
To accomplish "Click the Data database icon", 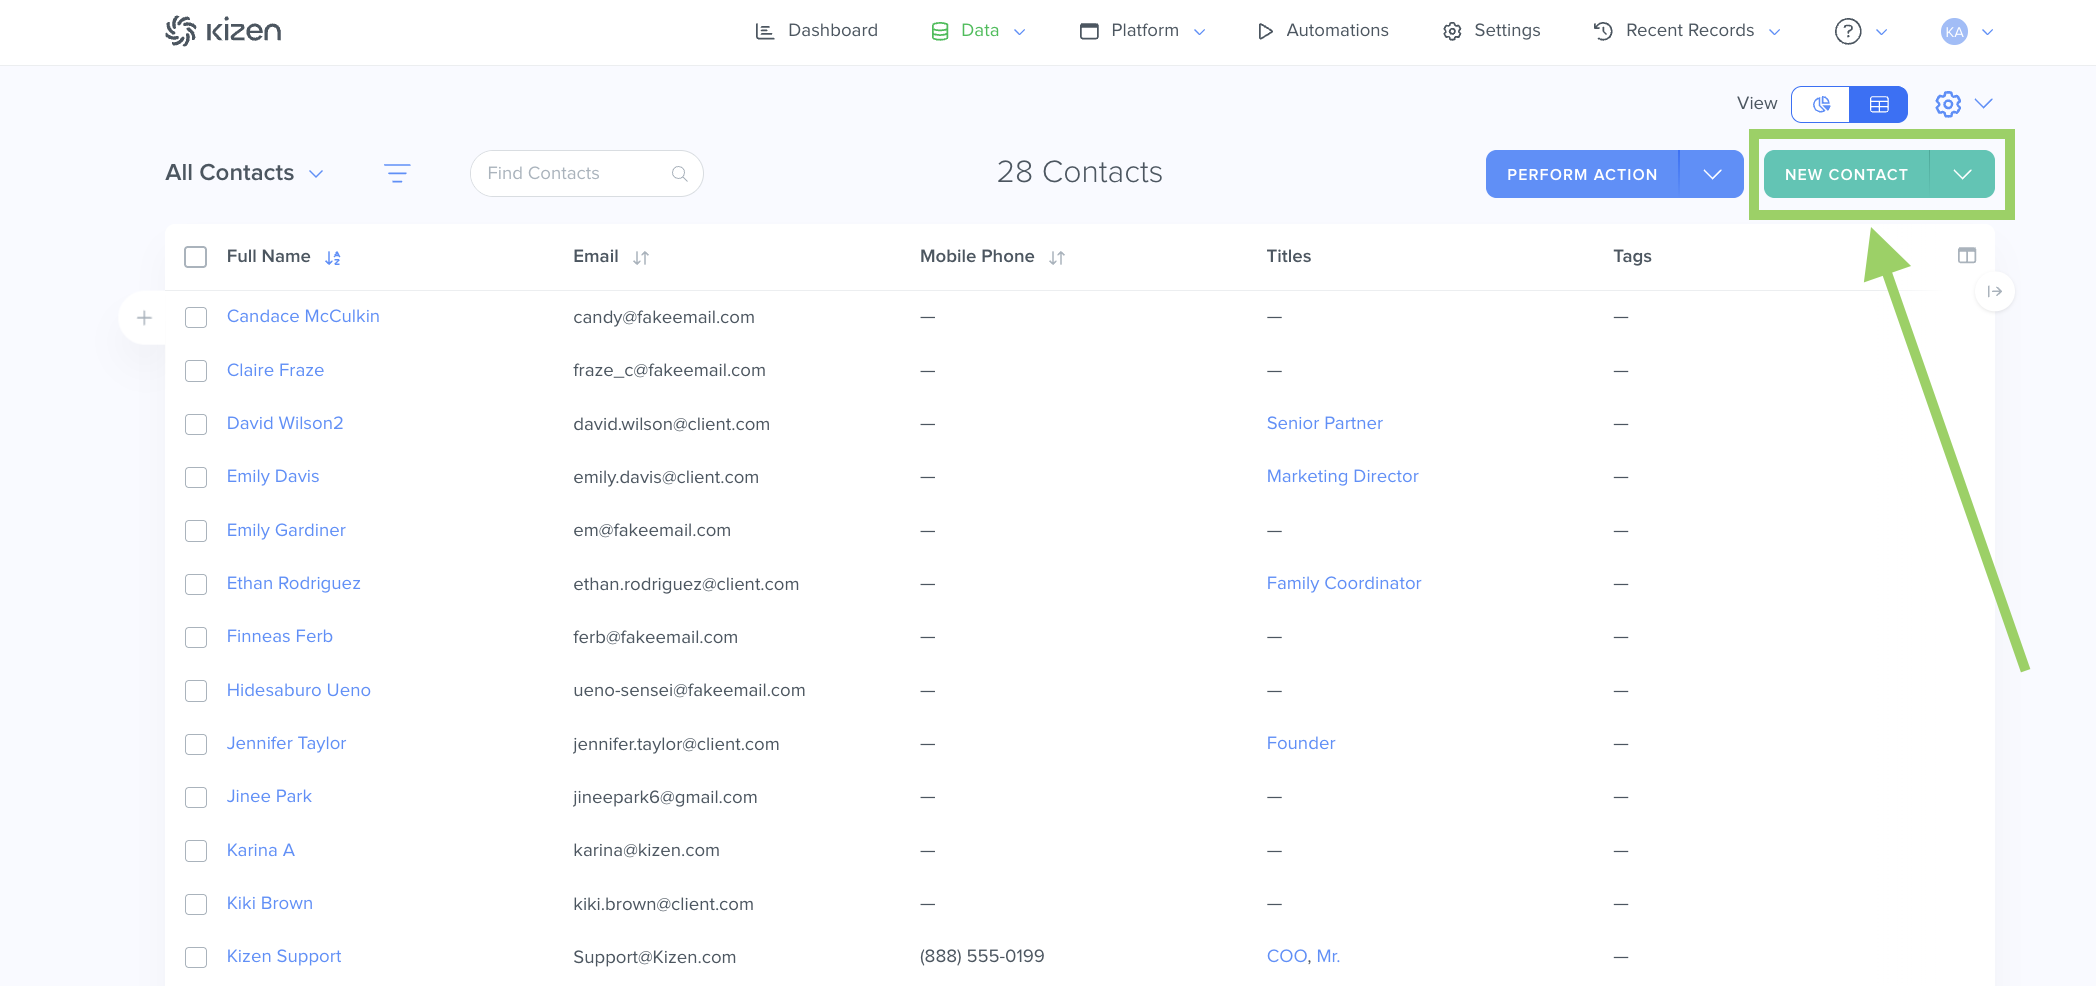I will [x=940, y=31].
